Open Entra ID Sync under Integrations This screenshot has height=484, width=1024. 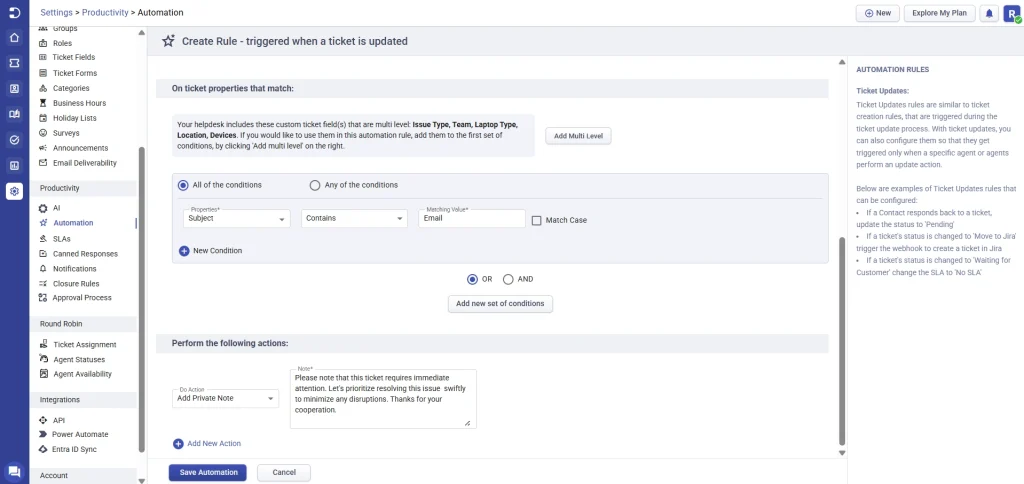click(74, 449)
